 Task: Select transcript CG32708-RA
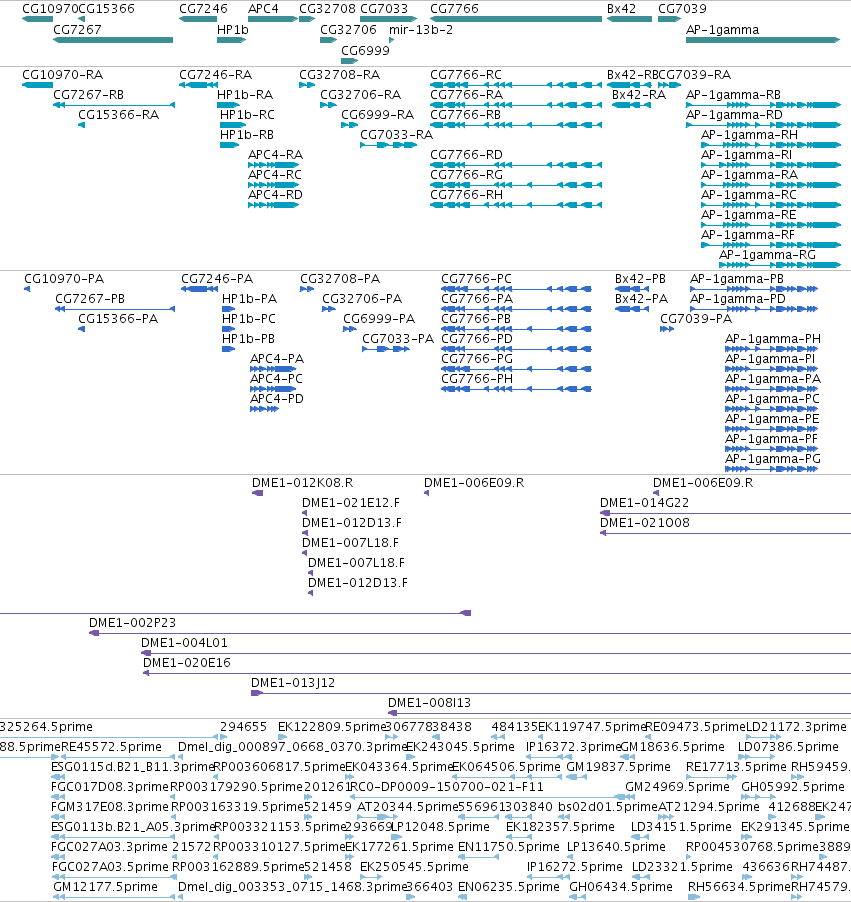tap(339, 75)
